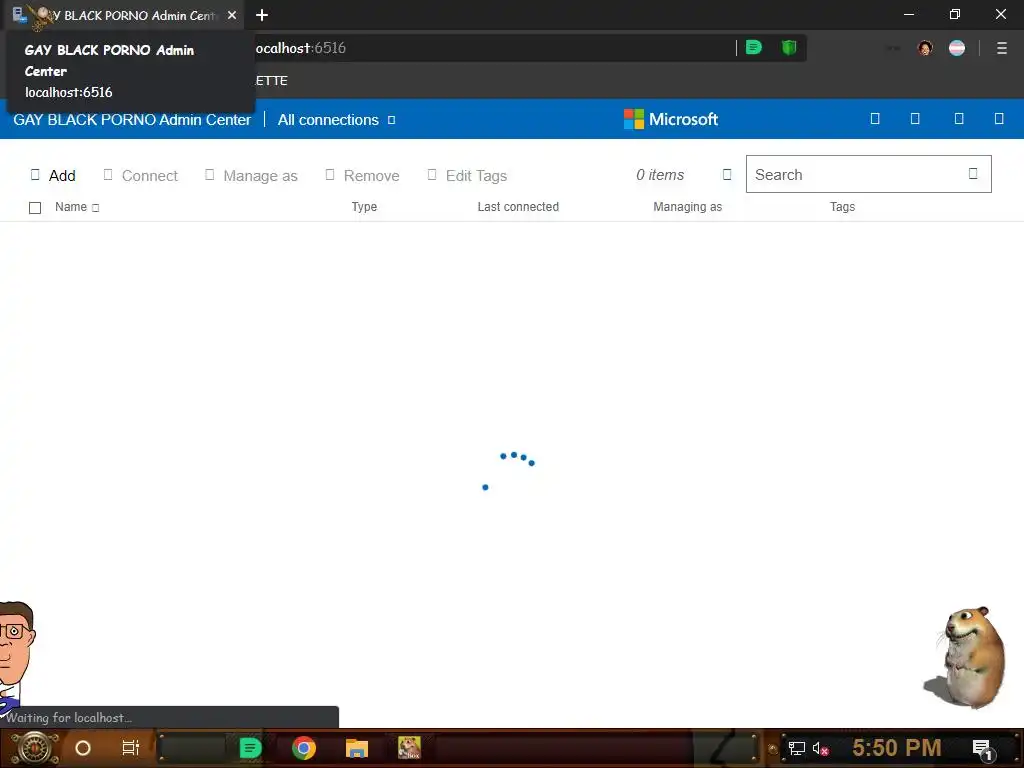Screen dimensions: 1024x768
Task: Click the 0 items count label
Action: (660, 175)
